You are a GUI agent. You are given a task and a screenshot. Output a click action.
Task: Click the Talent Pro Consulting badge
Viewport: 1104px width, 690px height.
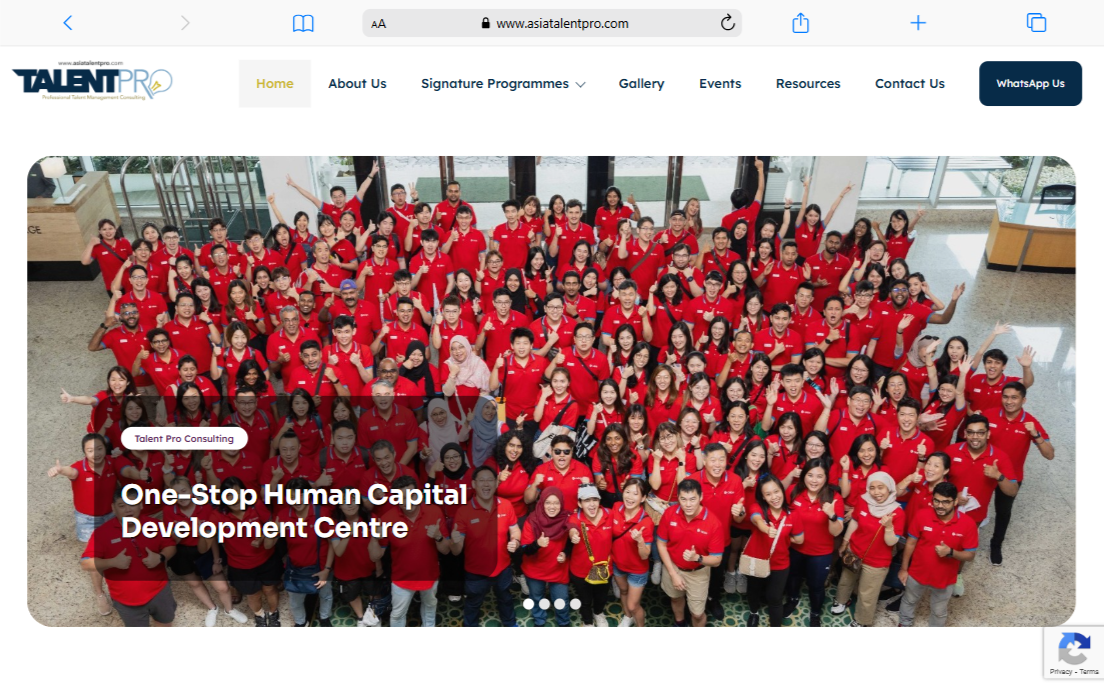184,438
